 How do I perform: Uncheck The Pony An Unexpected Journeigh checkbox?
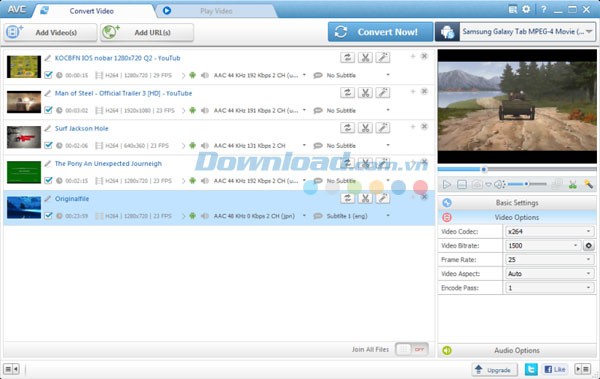[x=48, y=180]
